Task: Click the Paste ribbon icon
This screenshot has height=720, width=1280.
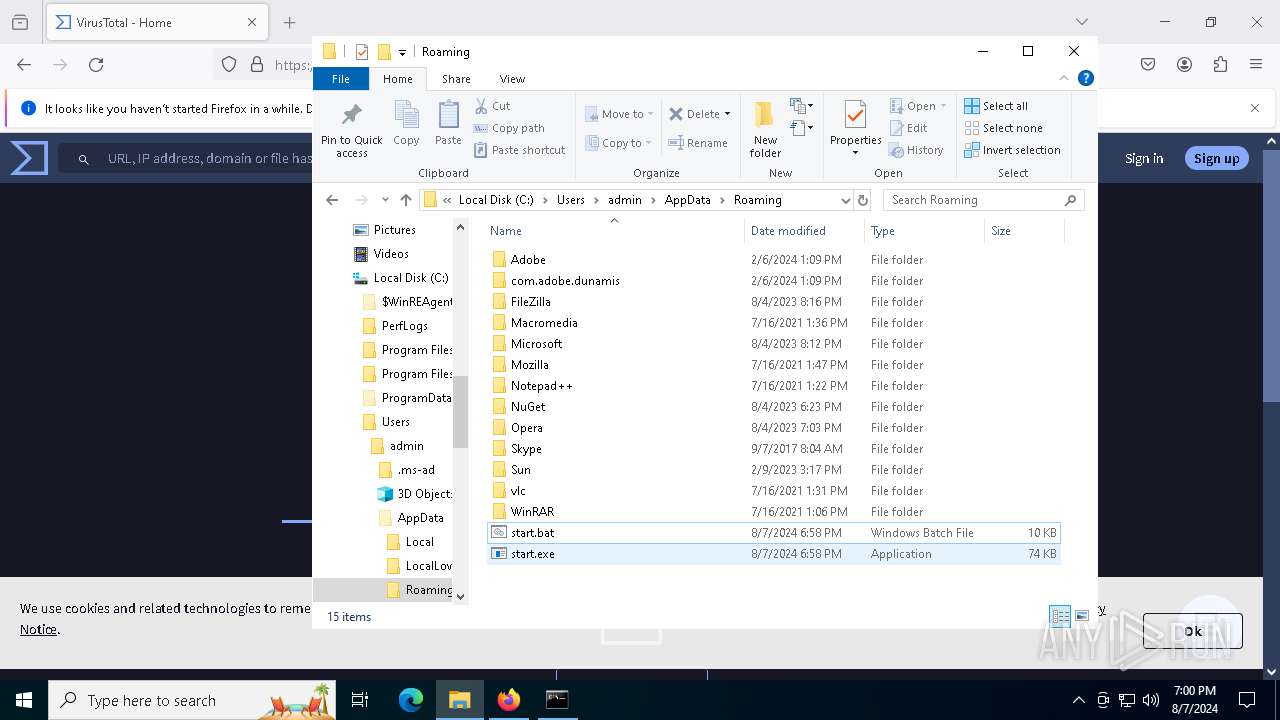Action: pos(448,124)
